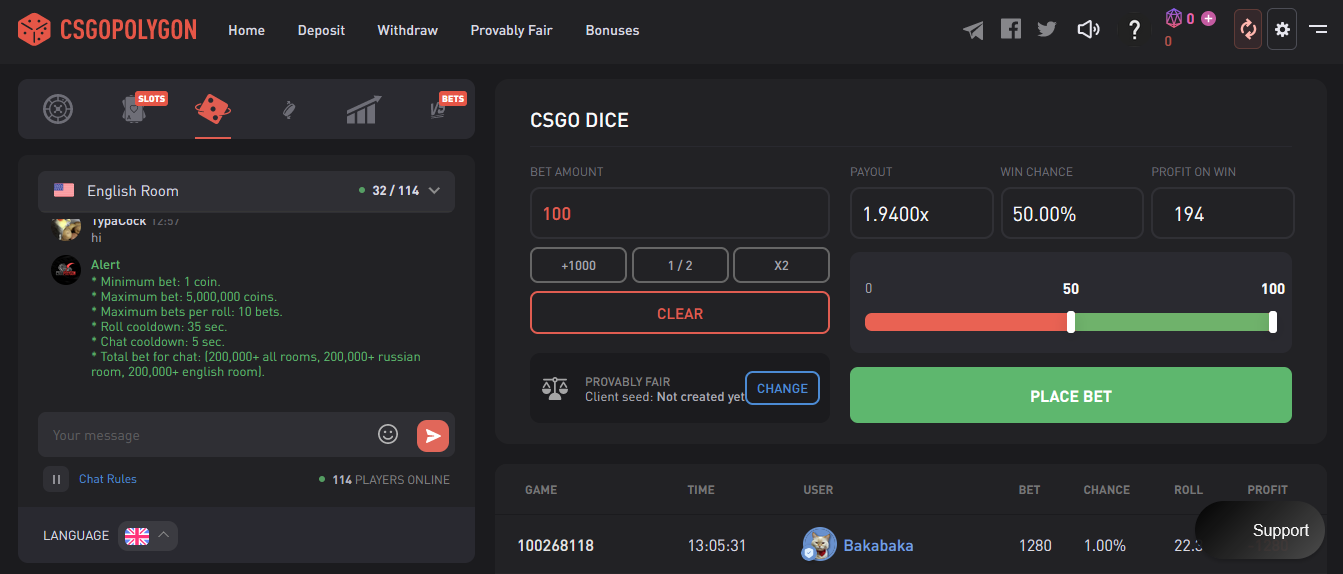Viewport: 1343px width, 574px height.
Task: Open the Provably Fair menu item
Action: click(511, 30)
